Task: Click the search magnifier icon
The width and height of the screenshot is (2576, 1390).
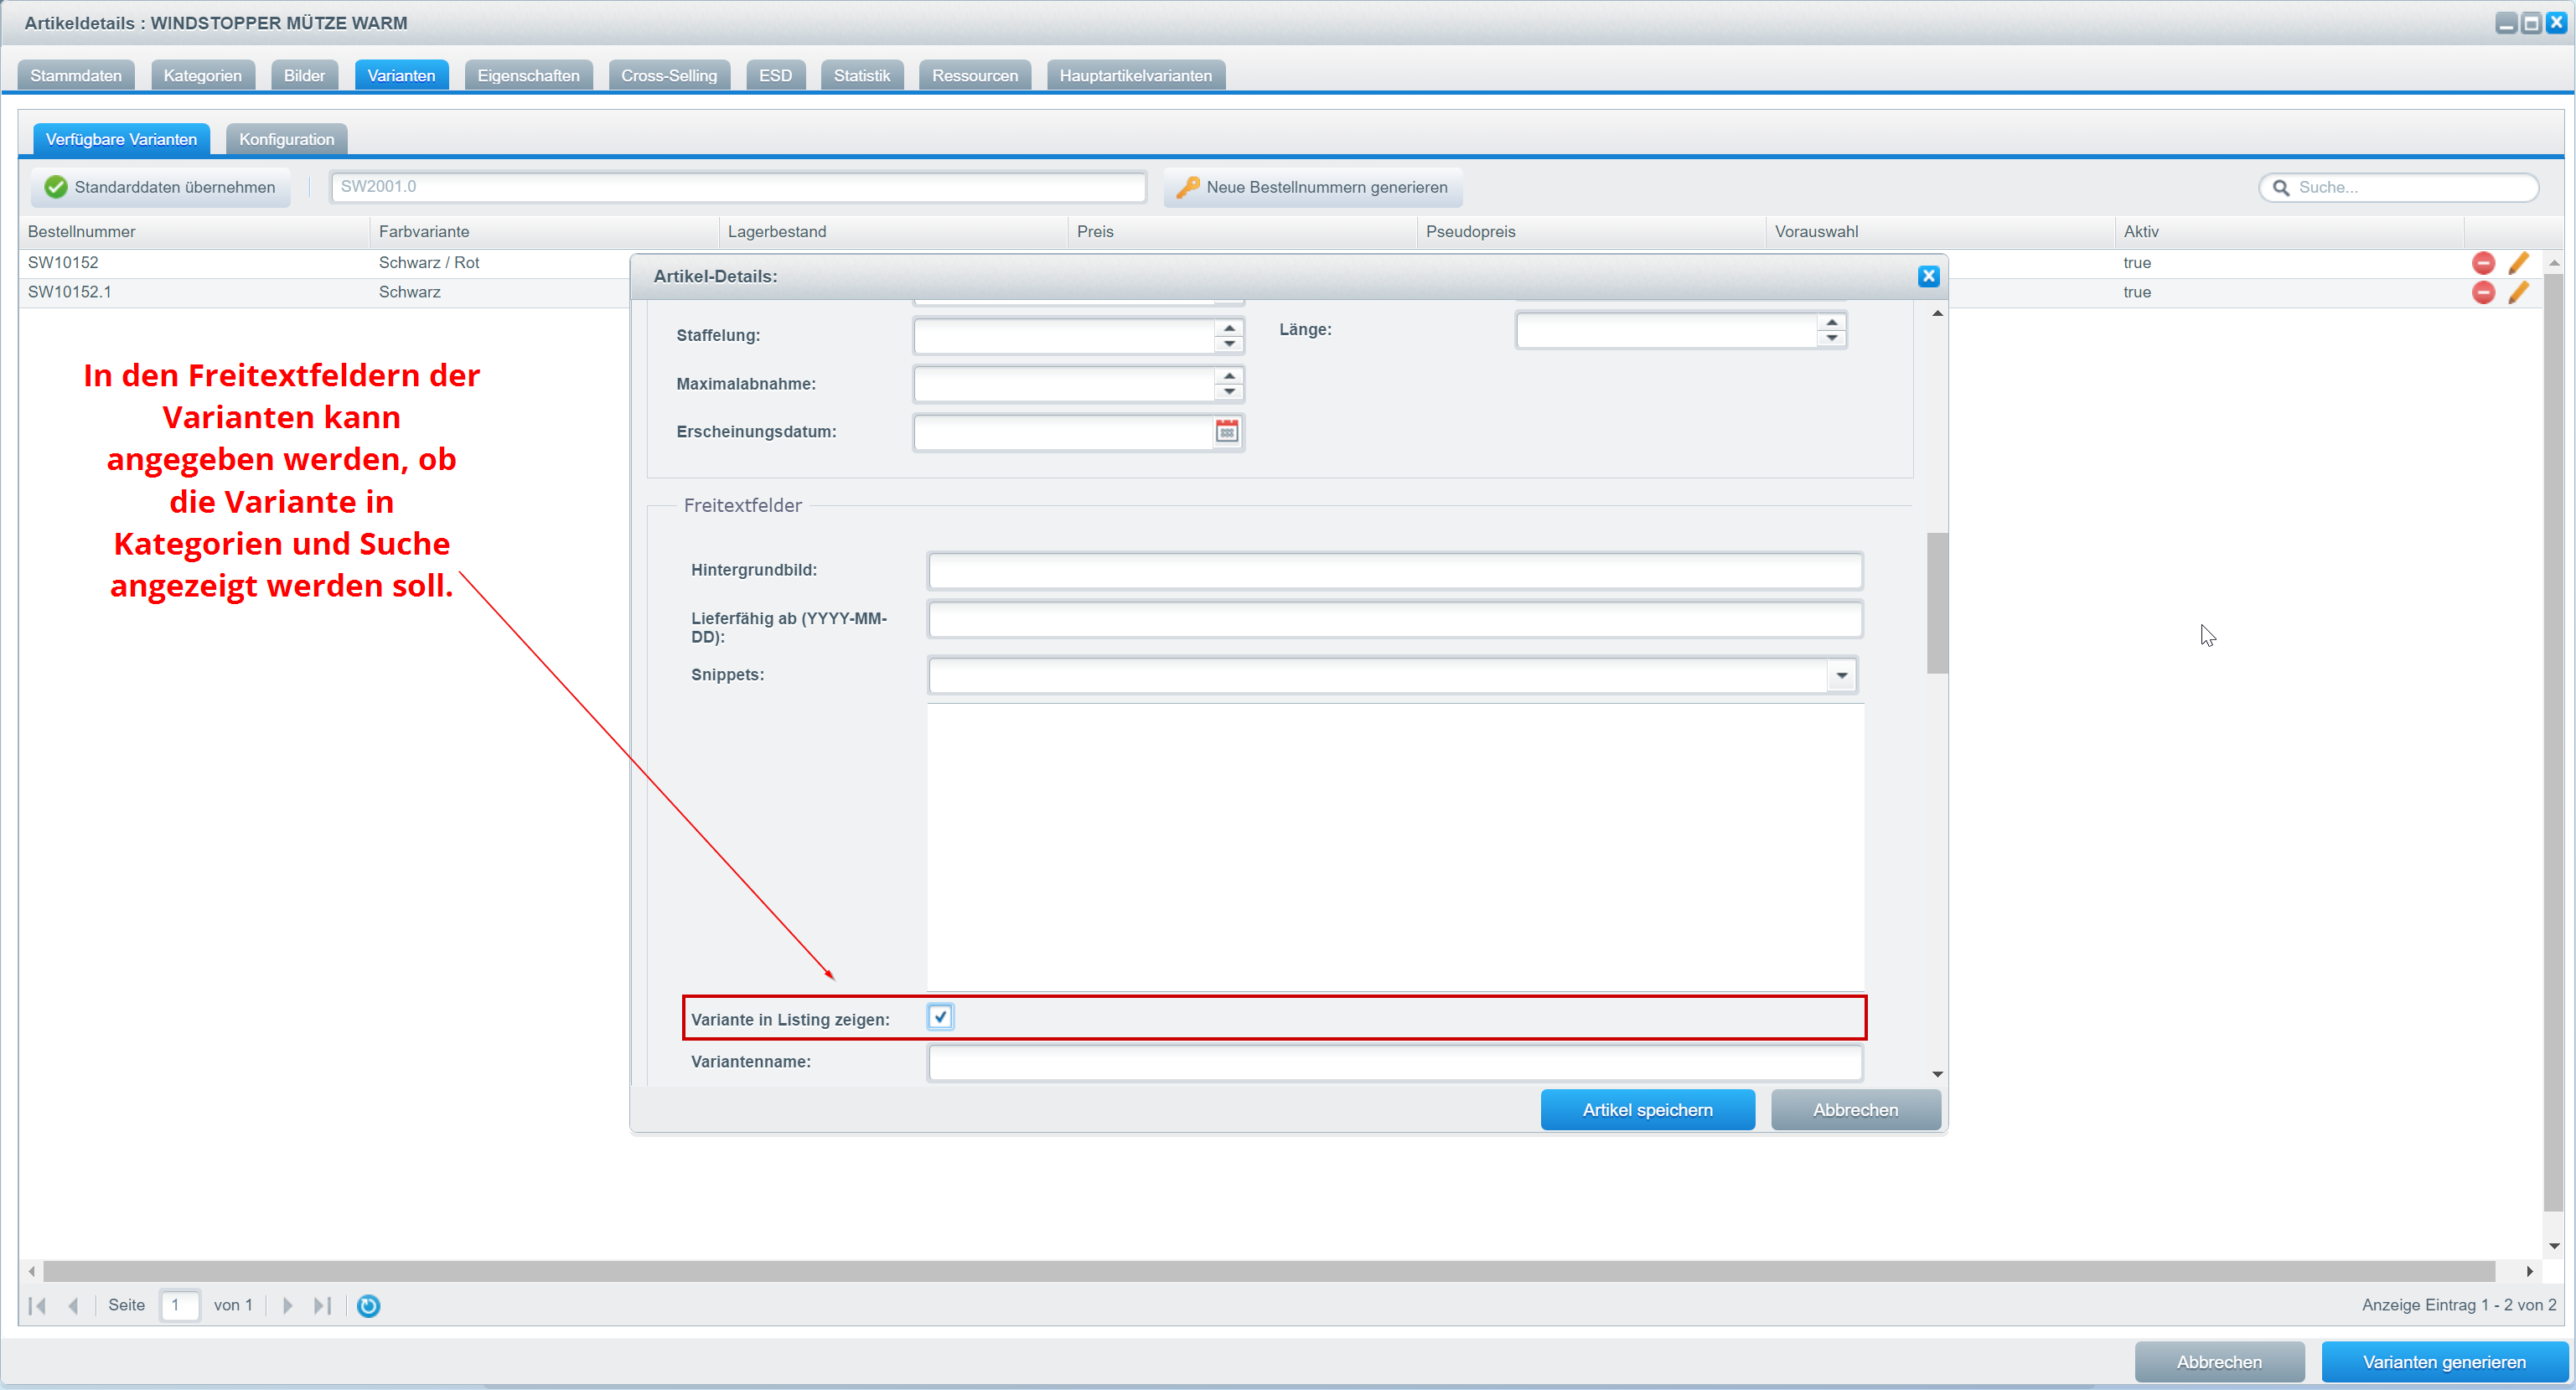Action: (2281, 188)
